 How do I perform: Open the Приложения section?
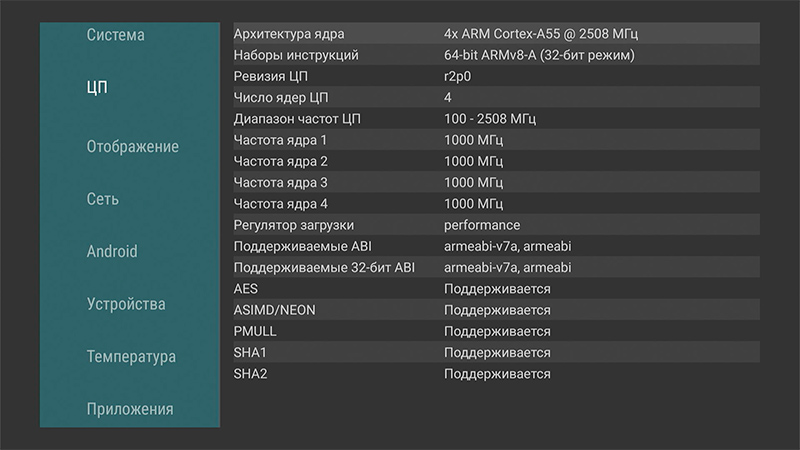pos(129,409)
